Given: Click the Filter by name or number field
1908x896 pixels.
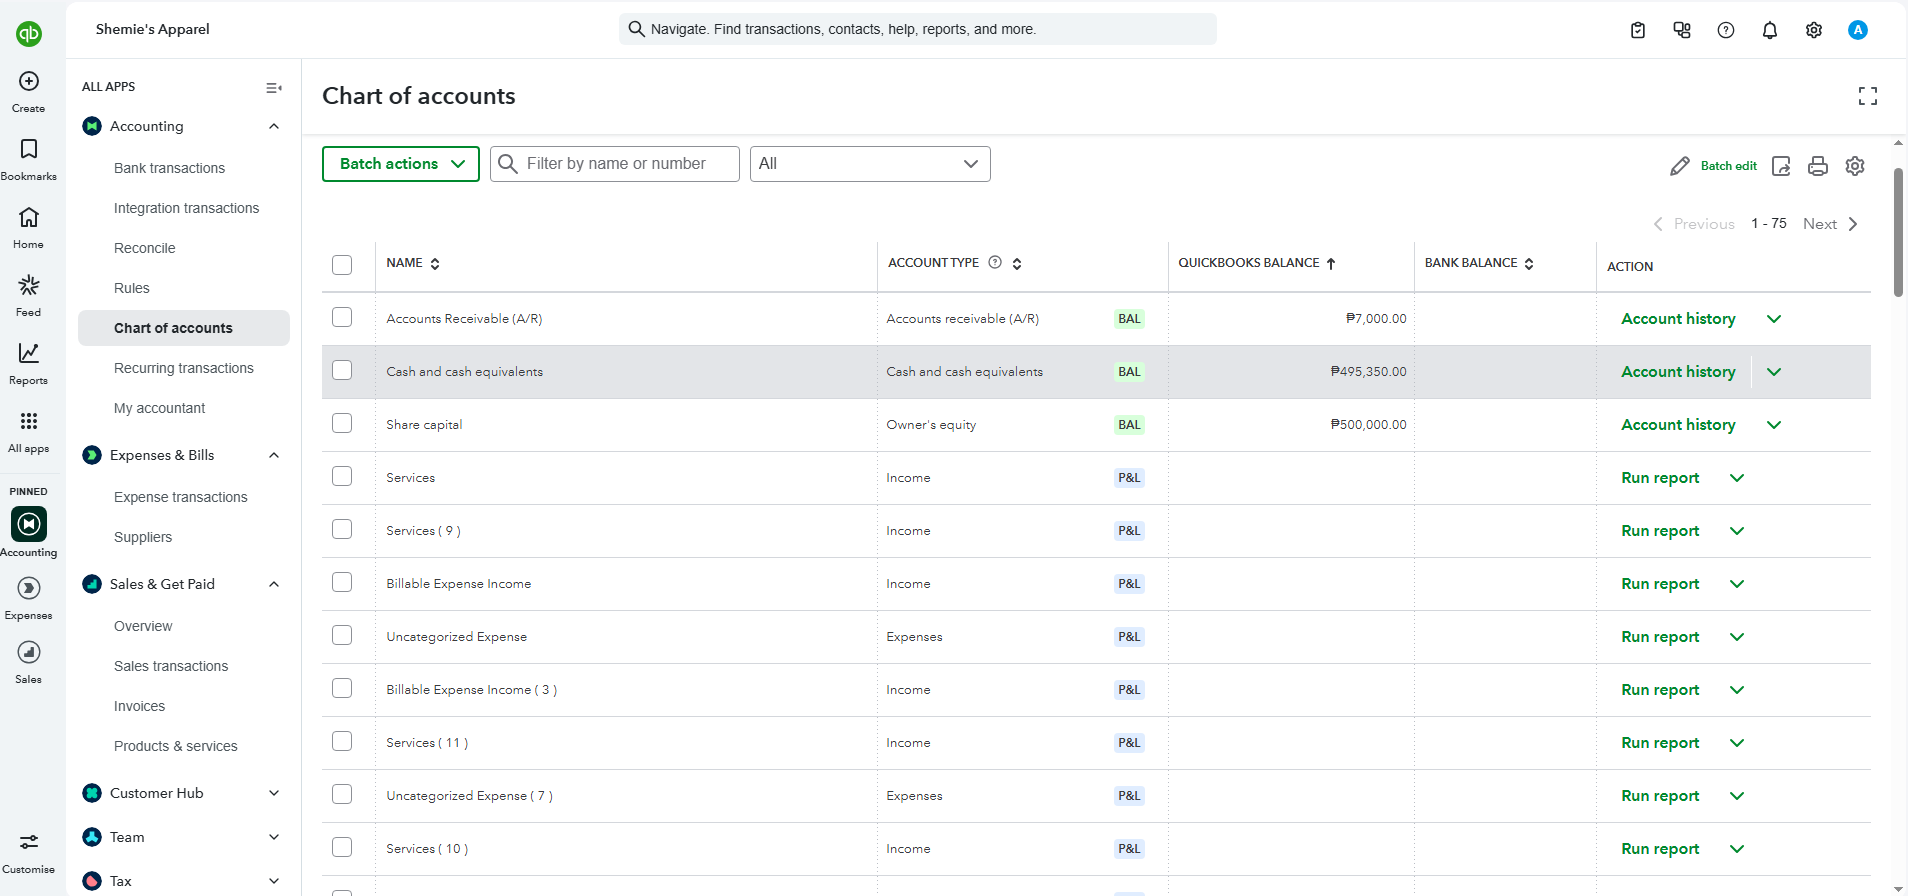Looking at the screenshot, I should [615, 164].
